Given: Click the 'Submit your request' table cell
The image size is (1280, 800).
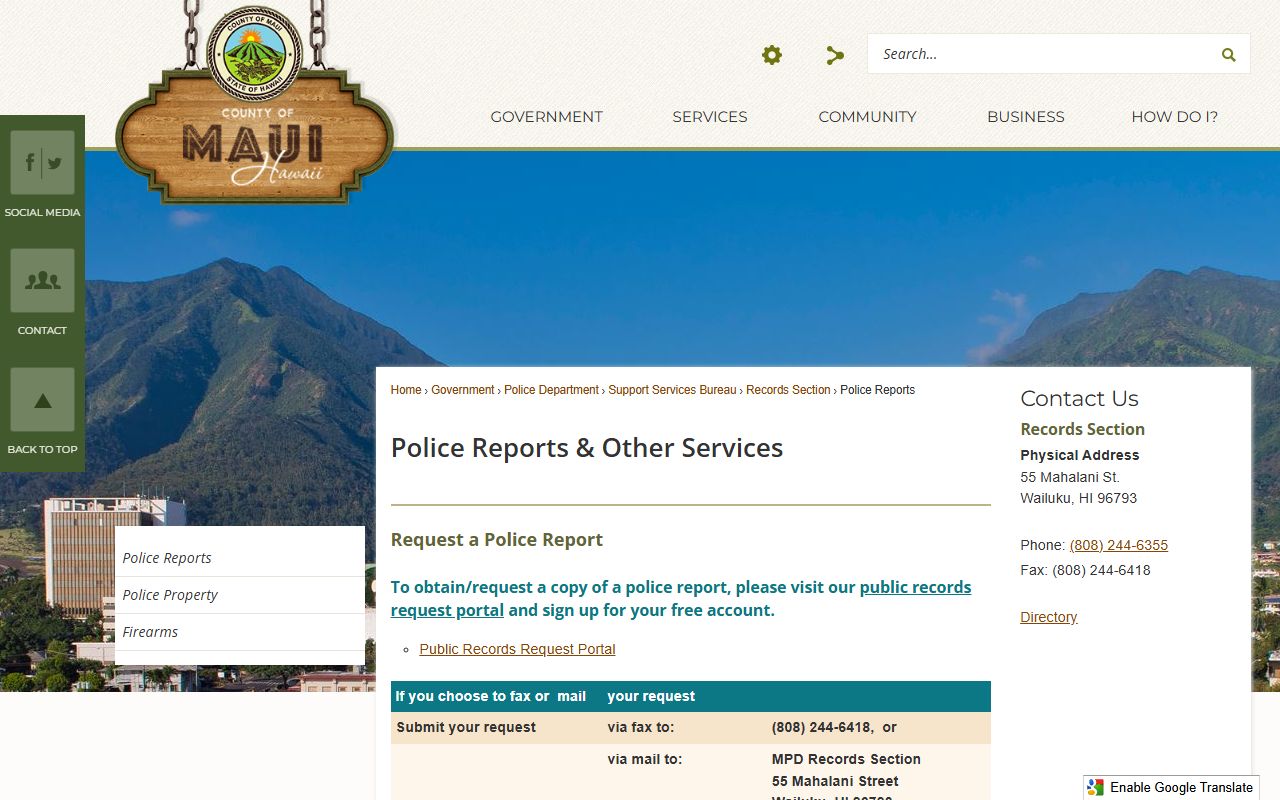Looking at the screenshot, I should pos(496,728).
